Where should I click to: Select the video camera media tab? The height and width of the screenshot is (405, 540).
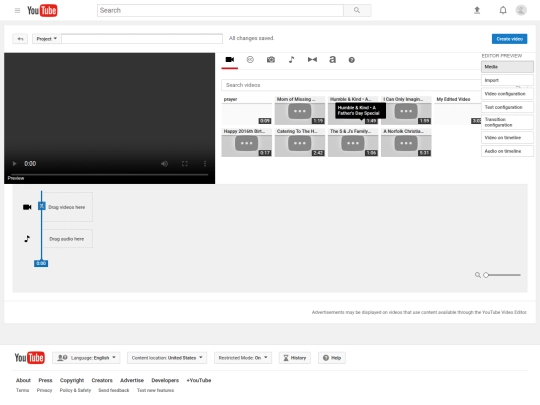(230, 60)
